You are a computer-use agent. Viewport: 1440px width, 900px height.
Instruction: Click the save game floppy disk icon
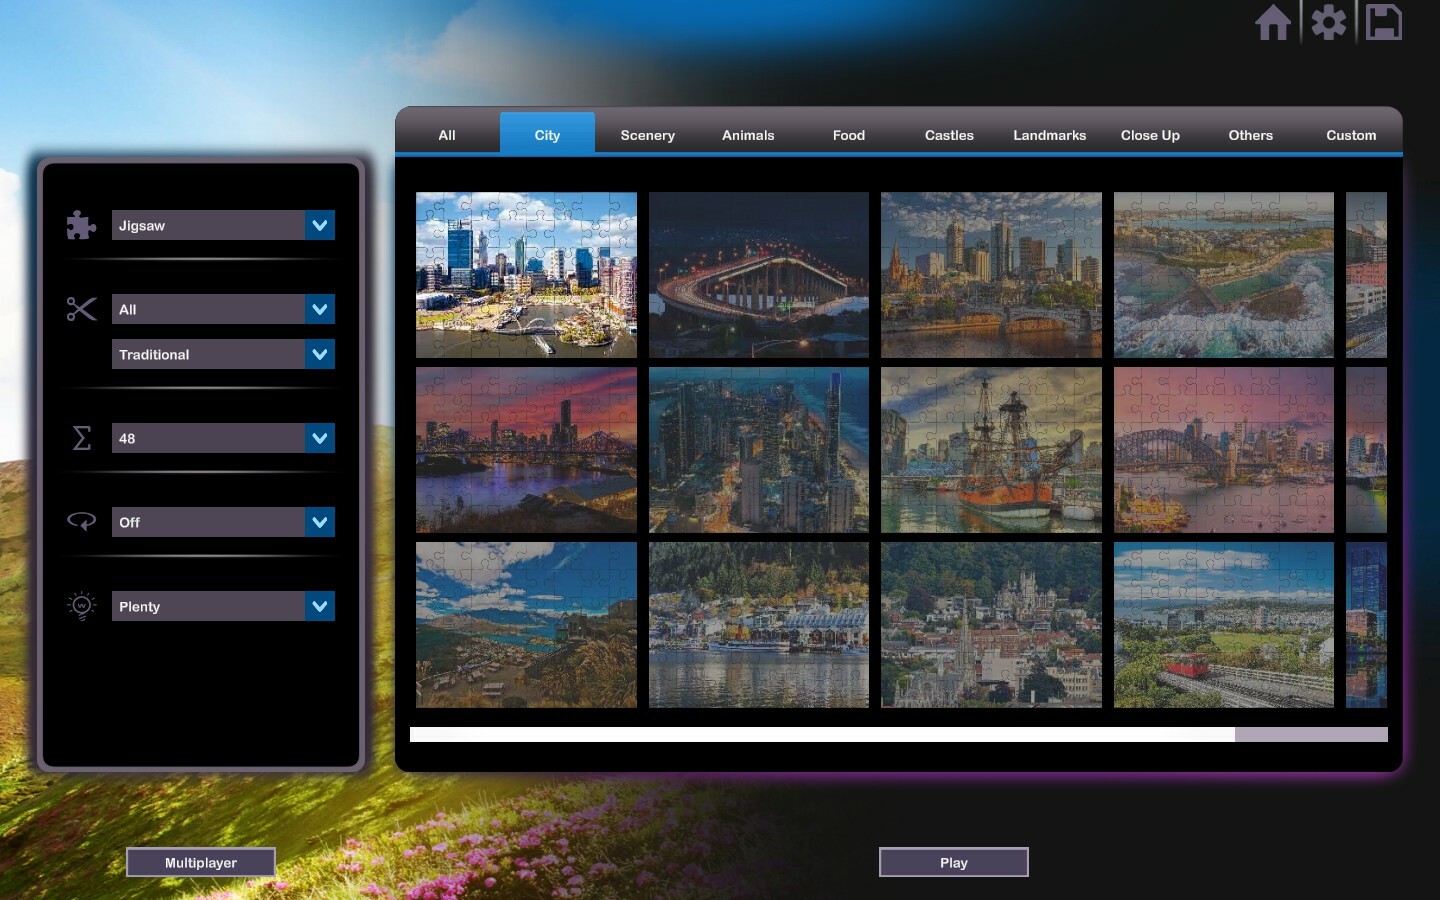click(x=1383, y=21)
